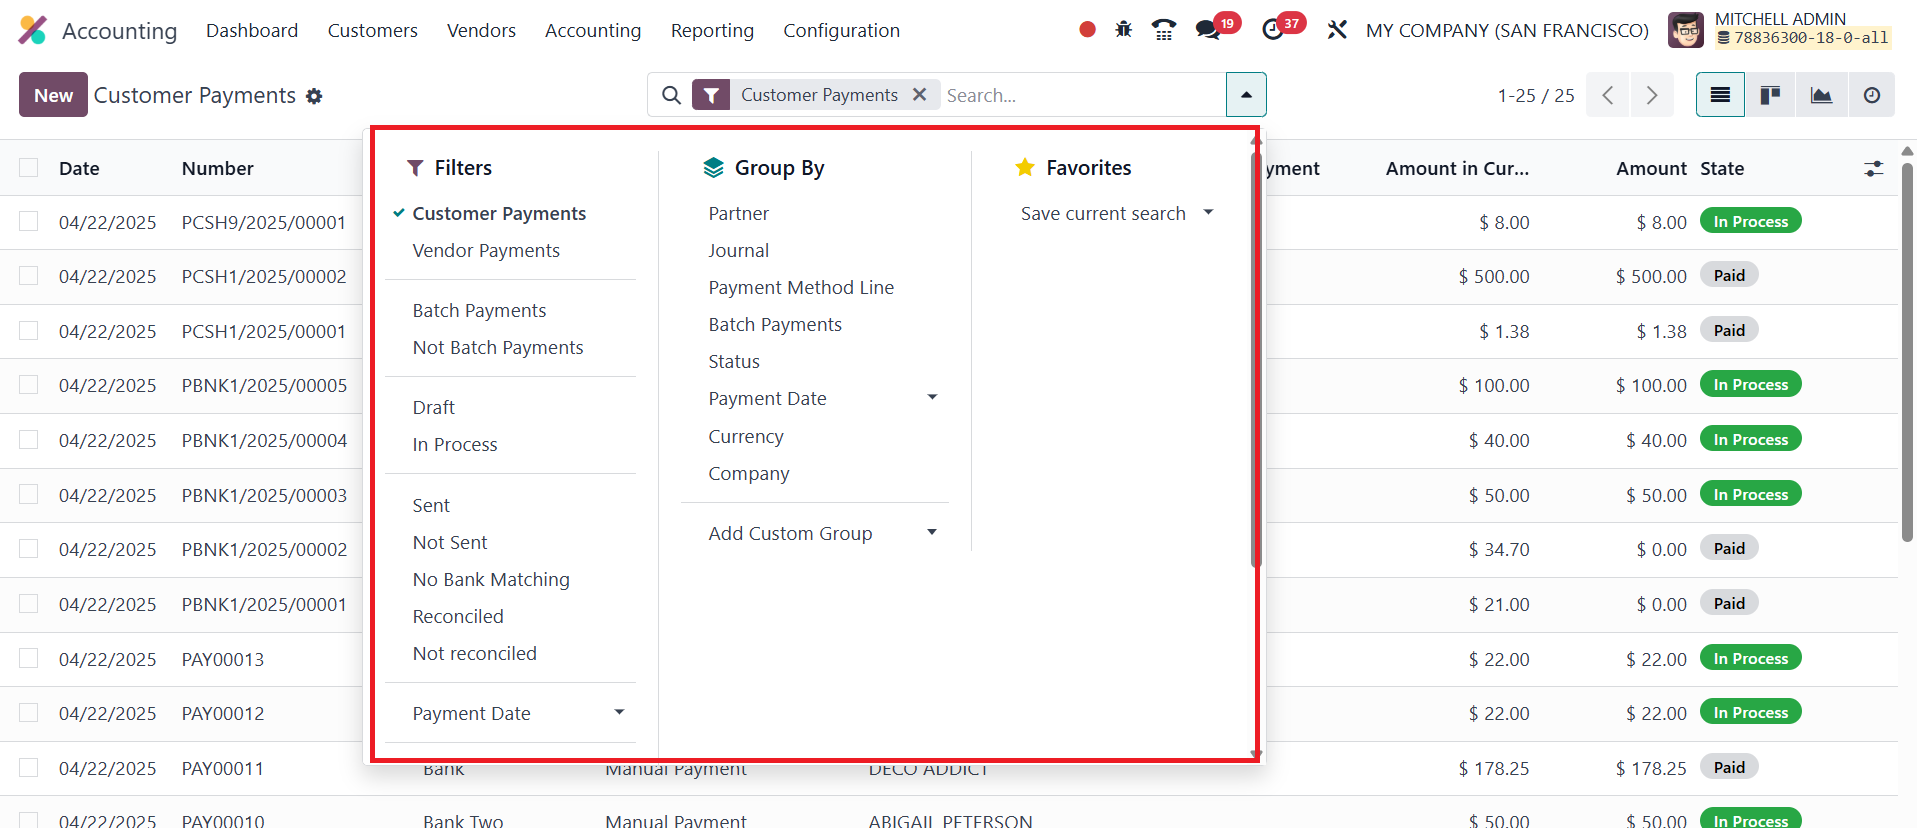The width and height of the screenshot is (1917, 828).
Task: Open the VoIP phone icon
Action: point(1163,30)
